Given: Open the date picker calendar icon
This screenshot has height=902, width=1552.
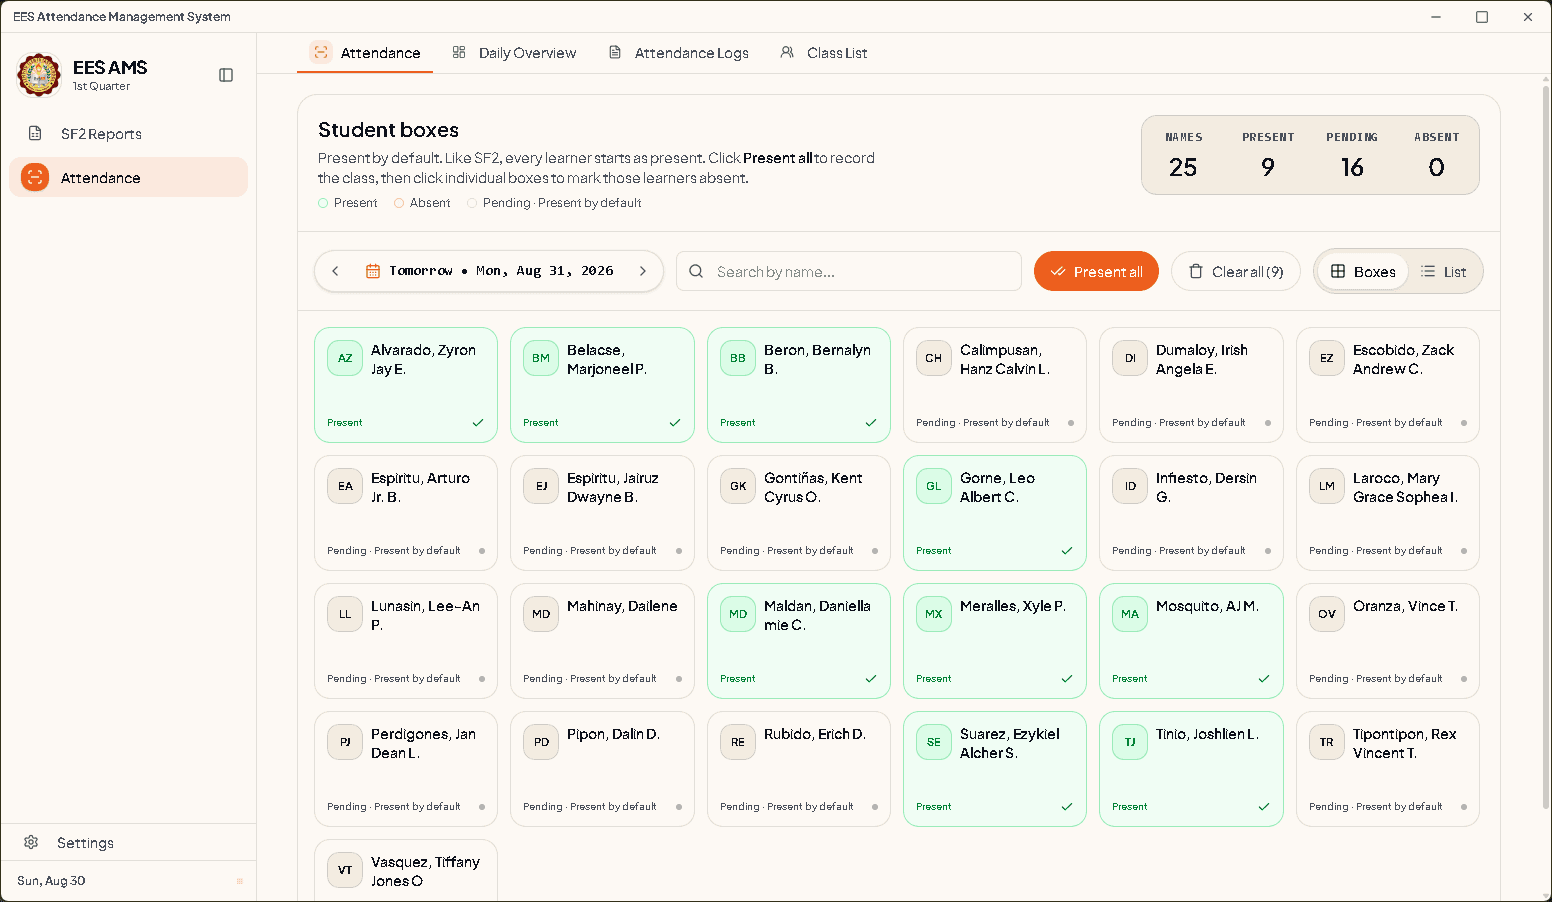Looking at the screenshot, I should pos(373,271).
